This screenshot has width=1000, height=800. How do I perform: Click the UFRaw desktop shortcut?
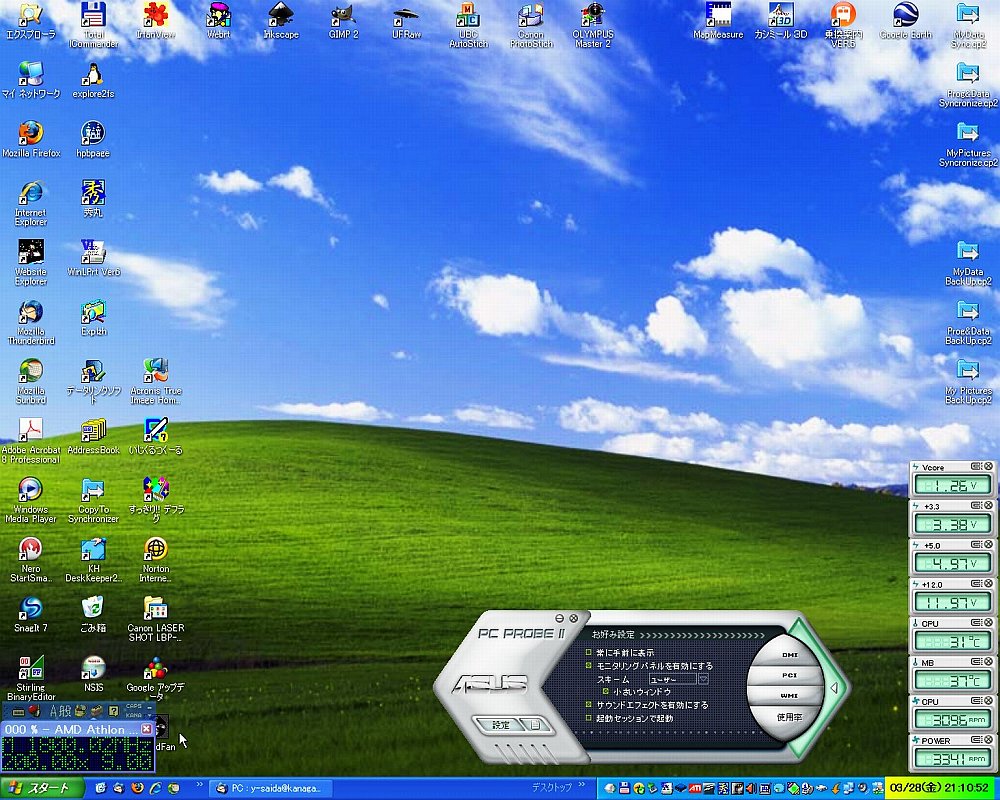(x=406, y=20)
